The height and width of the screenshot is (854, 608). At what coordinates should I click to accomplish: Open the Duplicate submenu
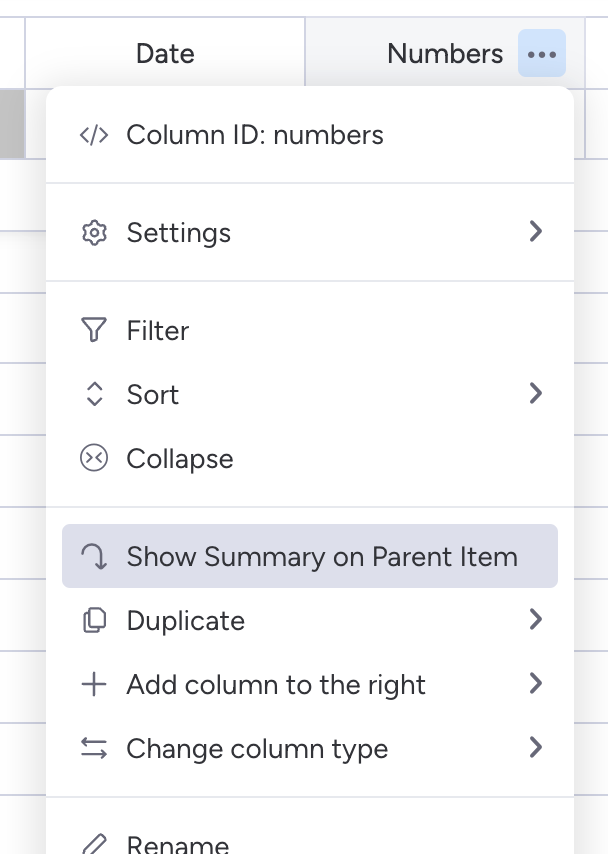click(x=536, y=620)
